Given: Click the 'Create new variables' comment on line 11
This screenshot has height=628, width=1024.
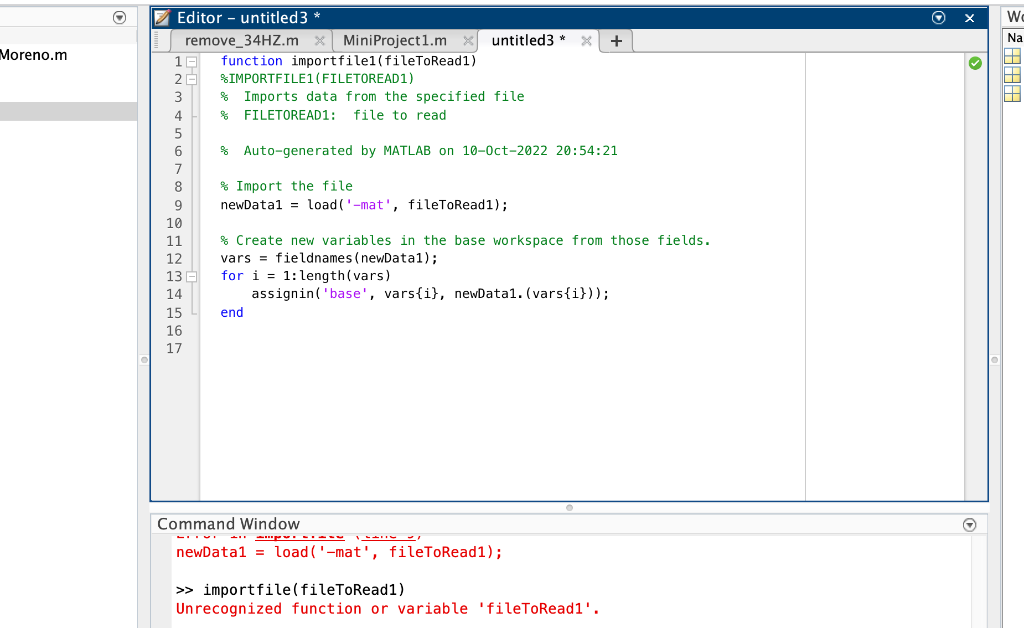Looking at the screenshot, I should point(465,240).
